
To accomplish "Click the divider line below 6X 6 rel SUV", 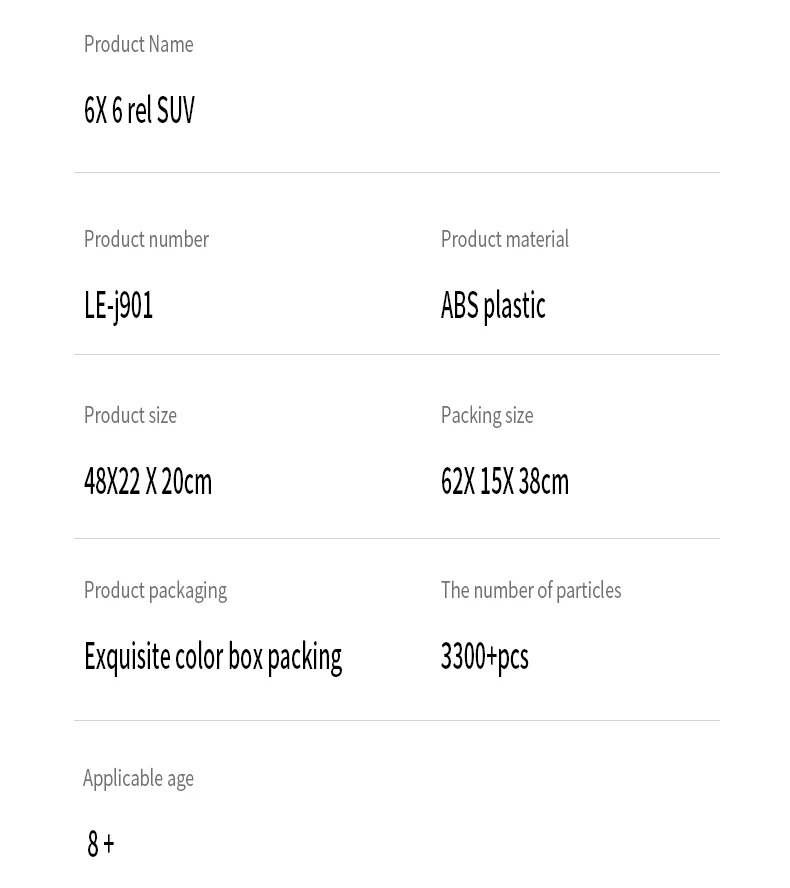I will (x=397, y=172).
